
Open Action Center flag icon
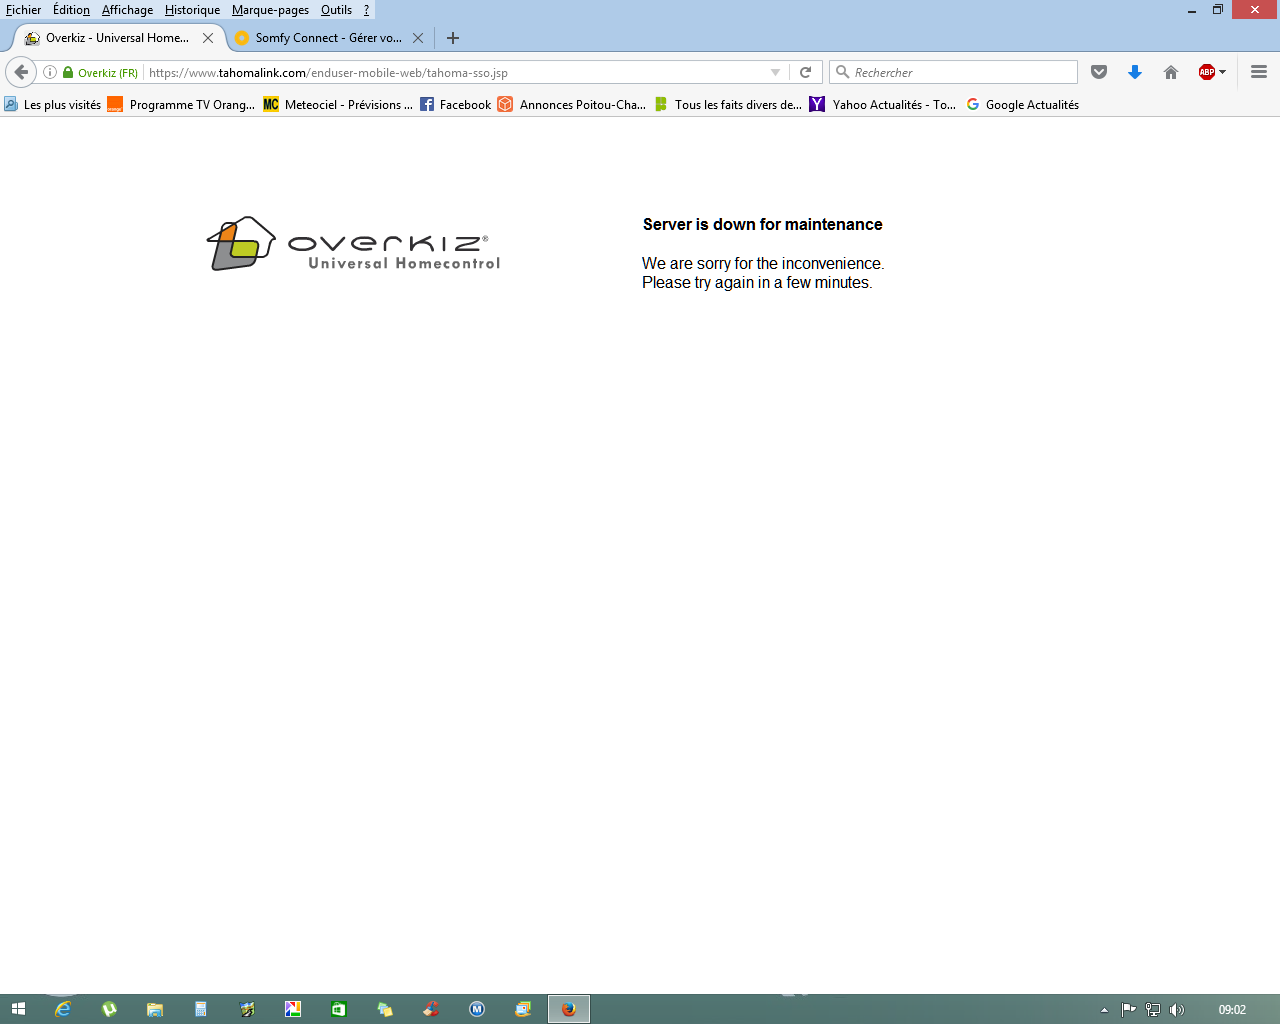pos(1129,1010)
